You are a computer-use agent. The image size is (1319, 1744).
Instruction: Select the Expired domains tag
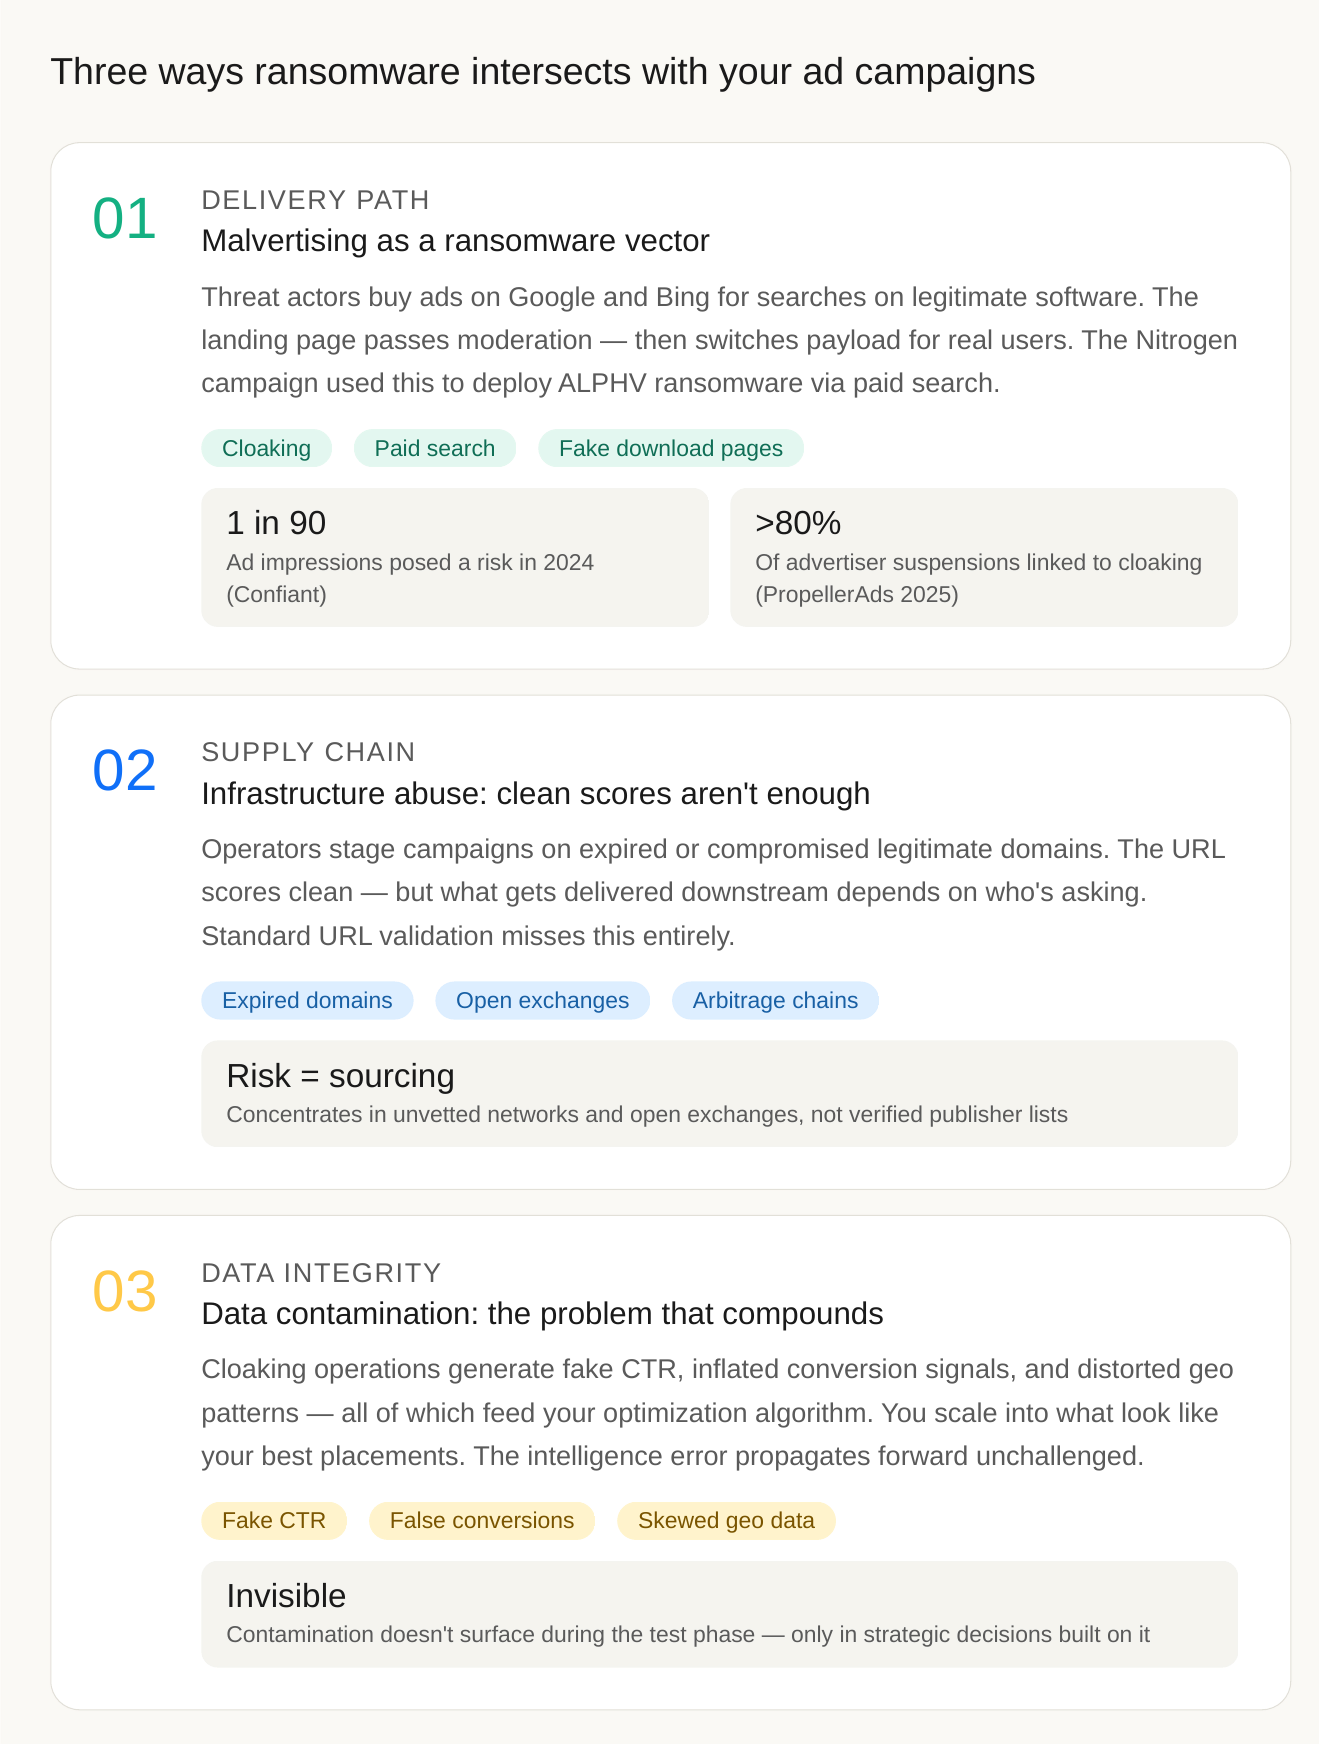pyautogui.click(x=307, y=1000)
